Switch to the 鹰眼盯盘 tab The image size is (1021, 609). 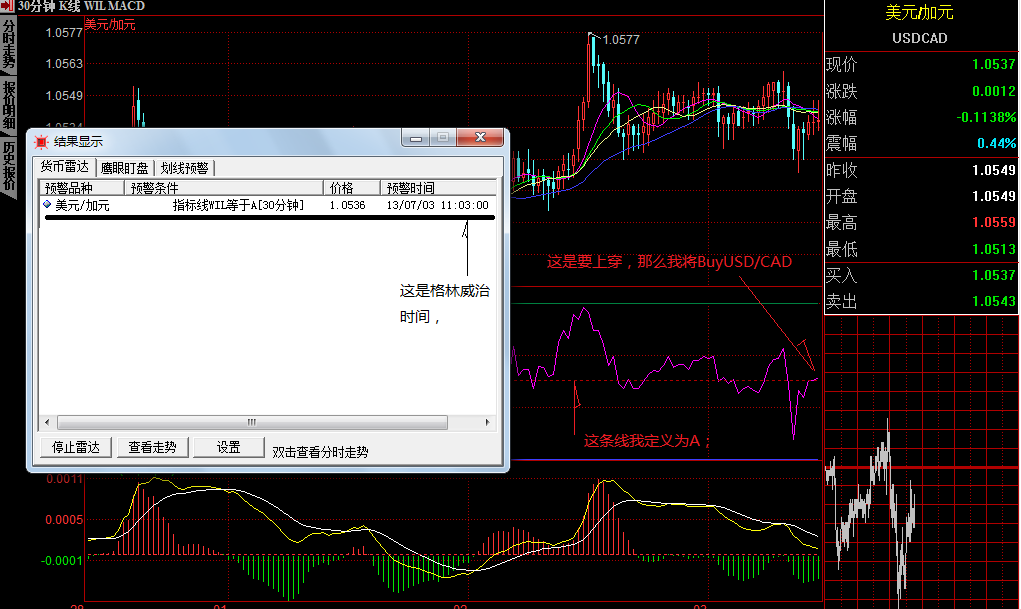tap(124, 168)
